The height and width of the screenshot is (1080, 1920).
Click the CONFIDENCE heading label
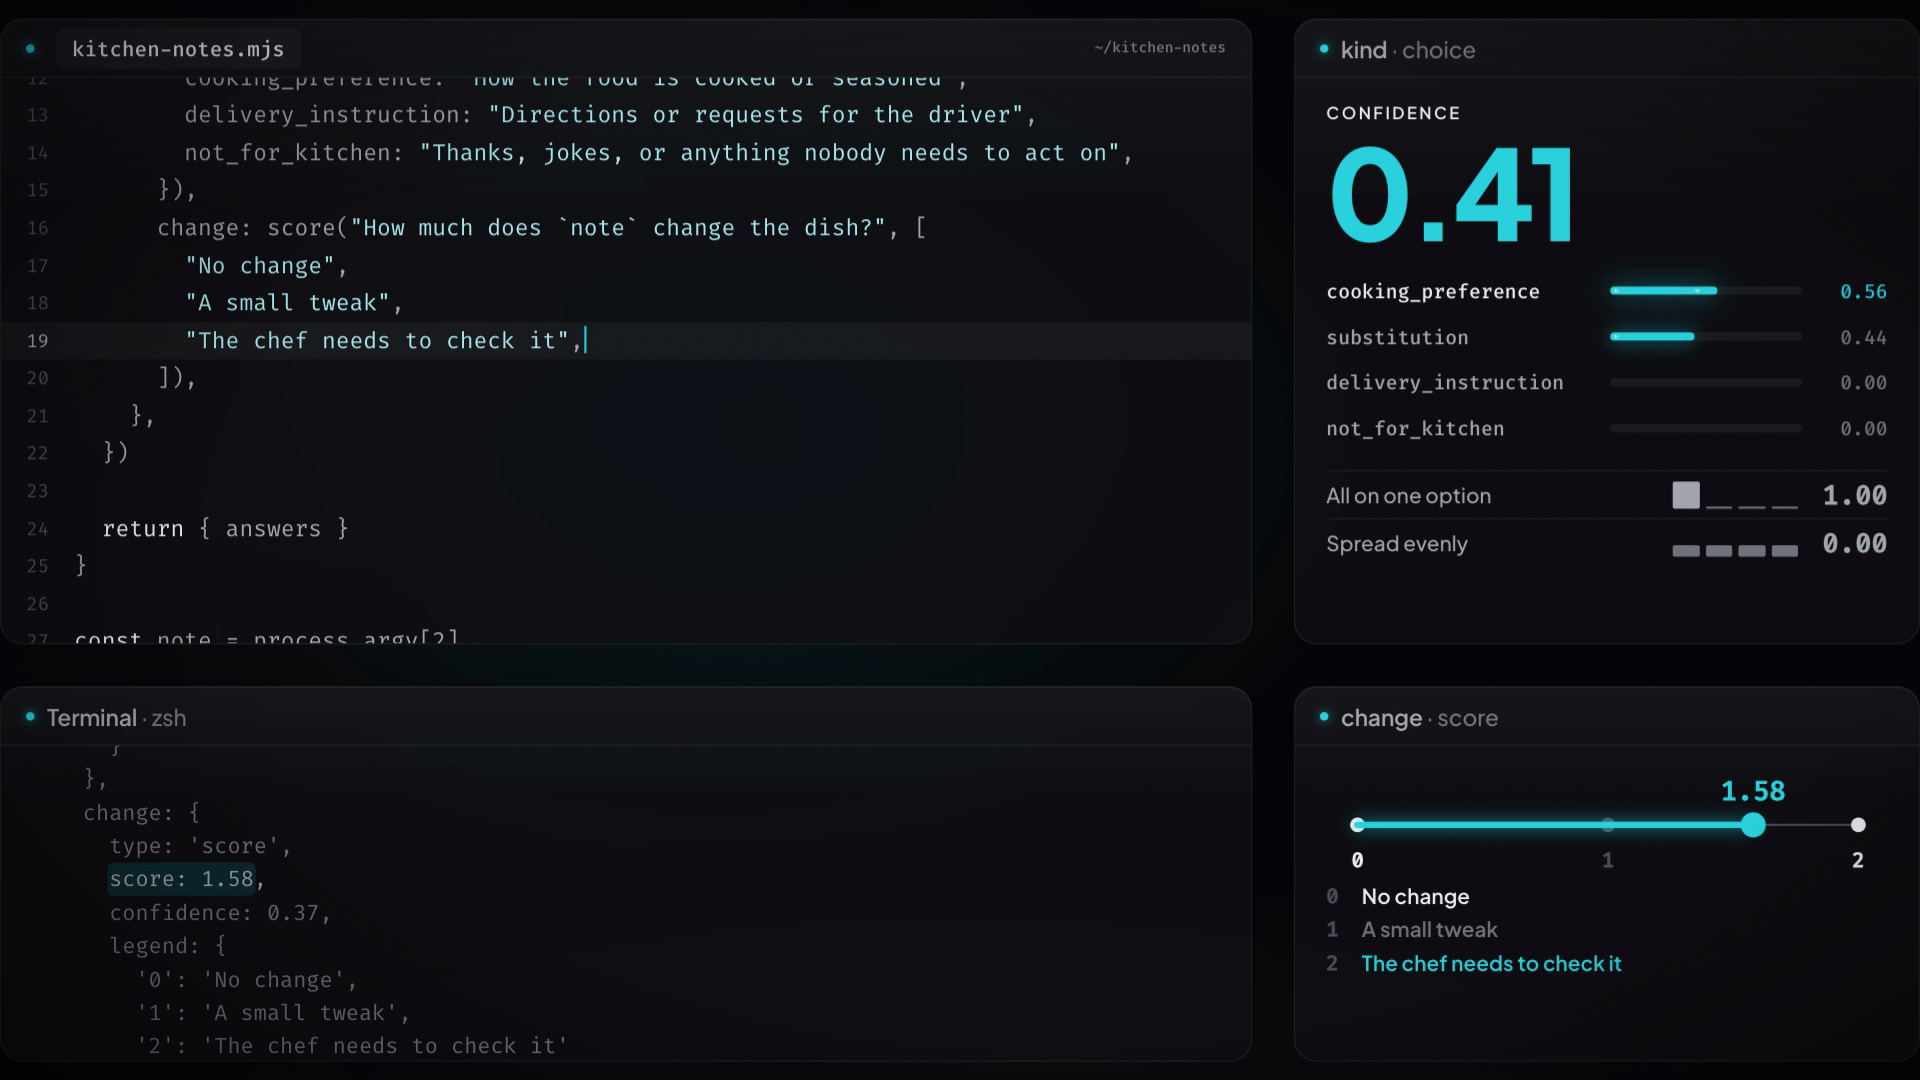[1393, 113]
